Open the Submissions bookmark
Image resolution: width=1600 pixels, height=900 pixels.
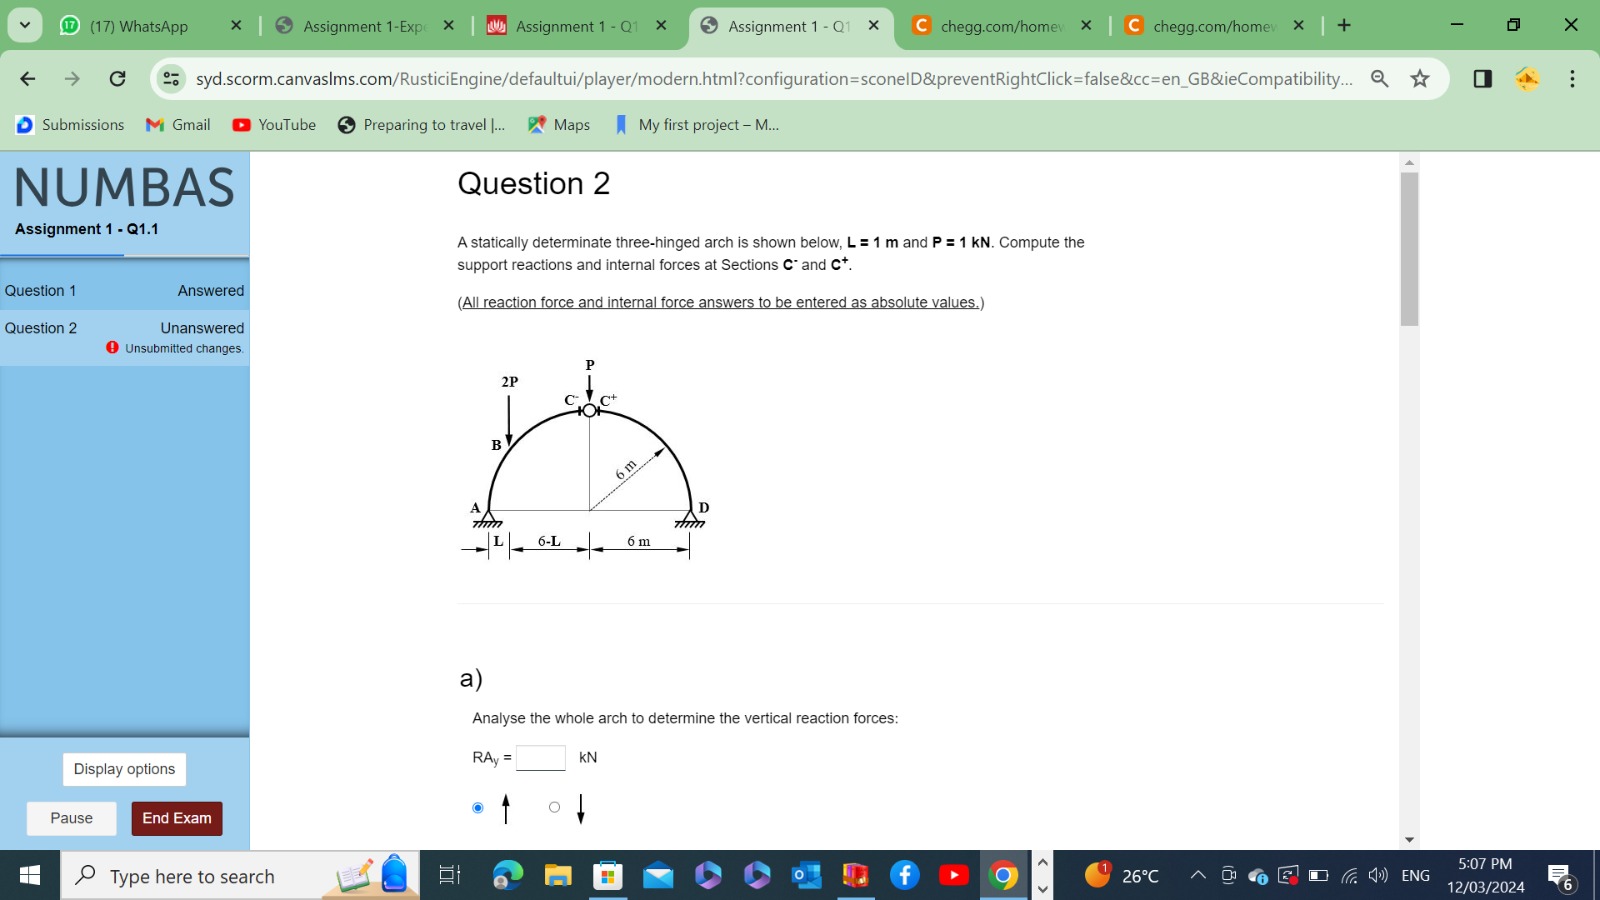pos(70,124)
